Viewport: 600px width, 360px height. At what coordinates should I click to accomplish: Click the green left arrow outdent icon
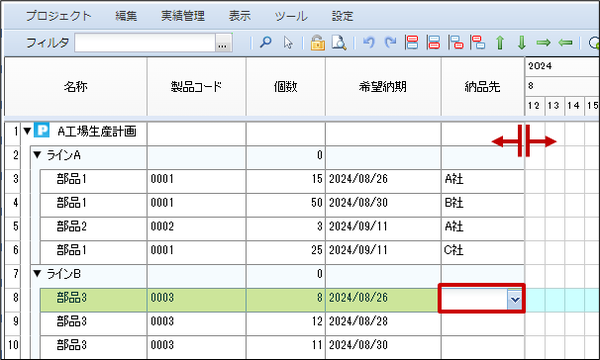(x=565, y=42)
